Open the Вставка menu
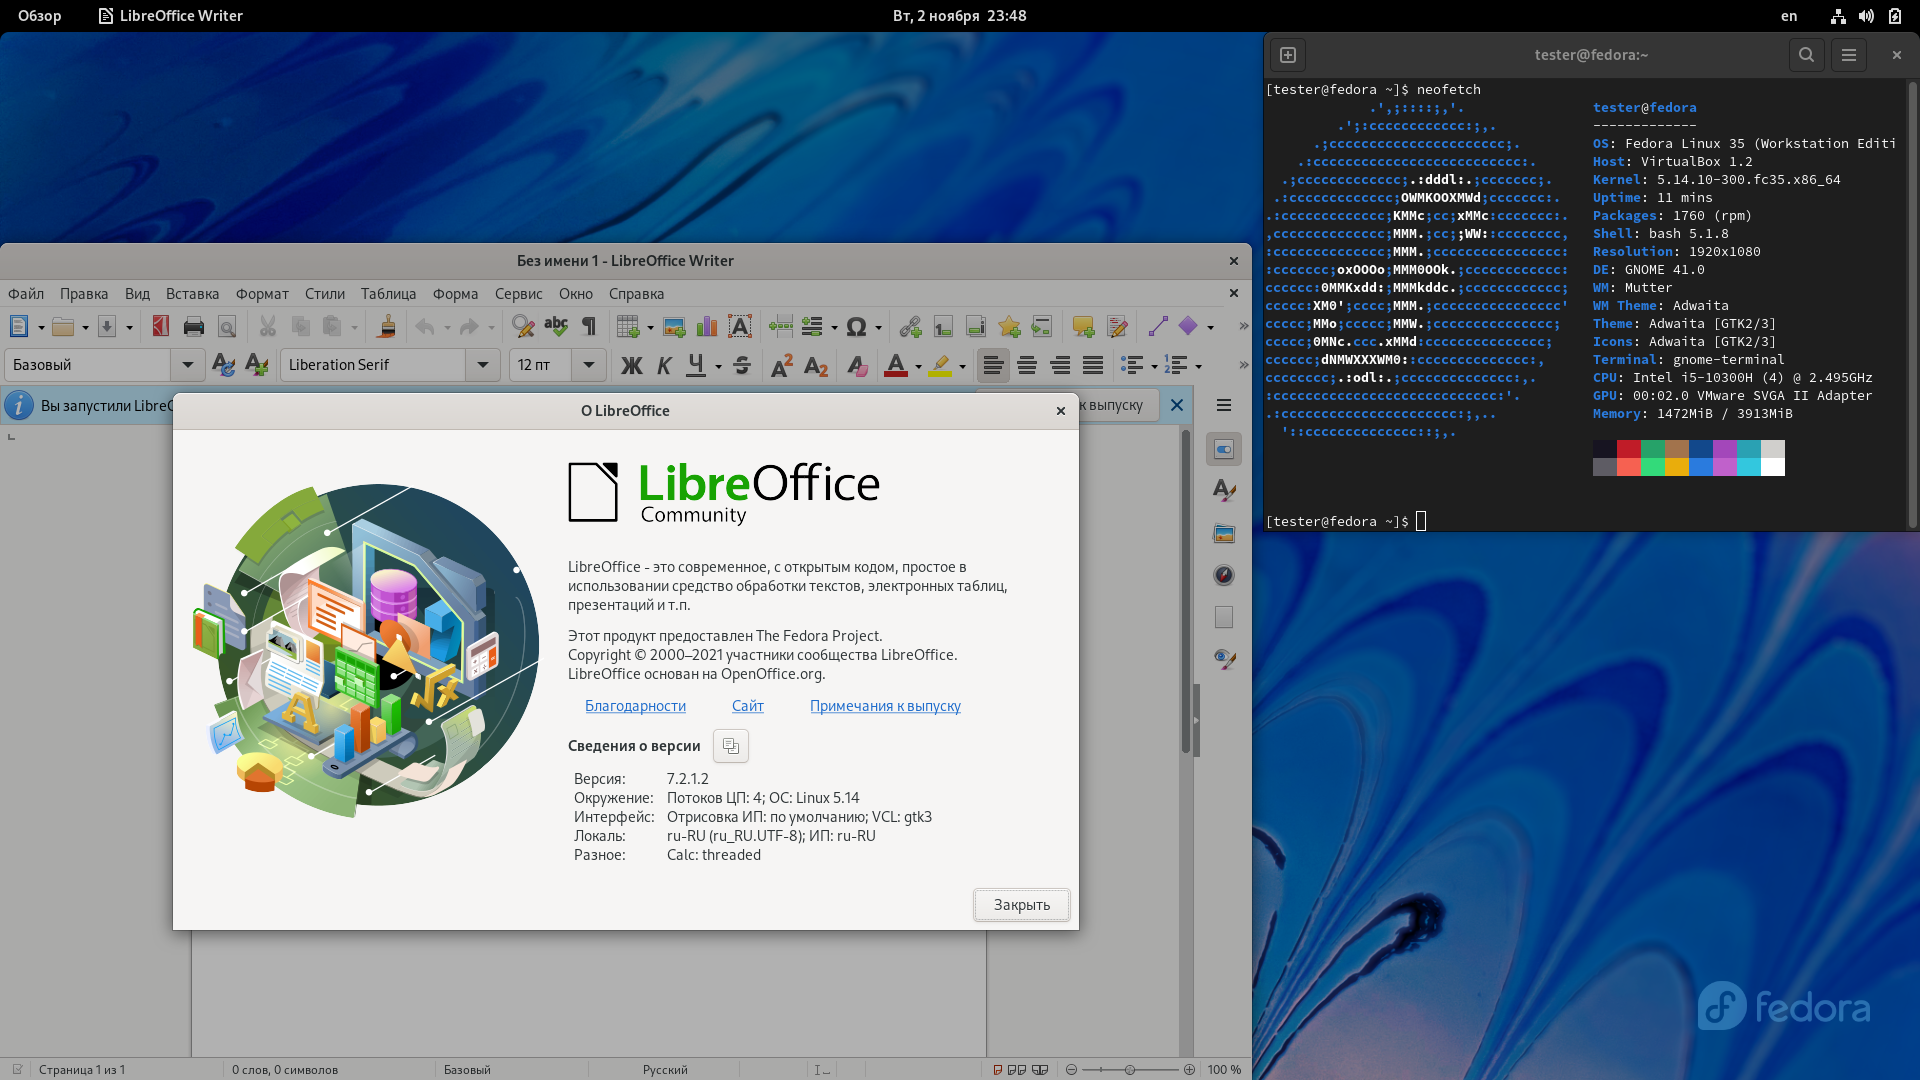This screenshot has width=1920, height=1080. point(192,294)
